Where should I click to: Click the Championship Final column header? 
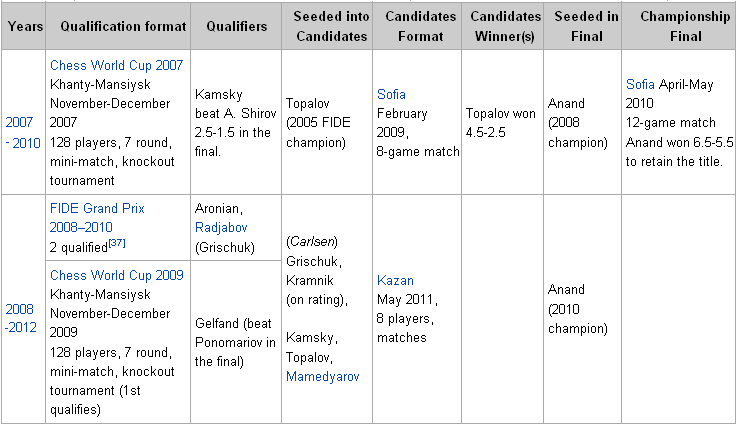coord(676,26)
